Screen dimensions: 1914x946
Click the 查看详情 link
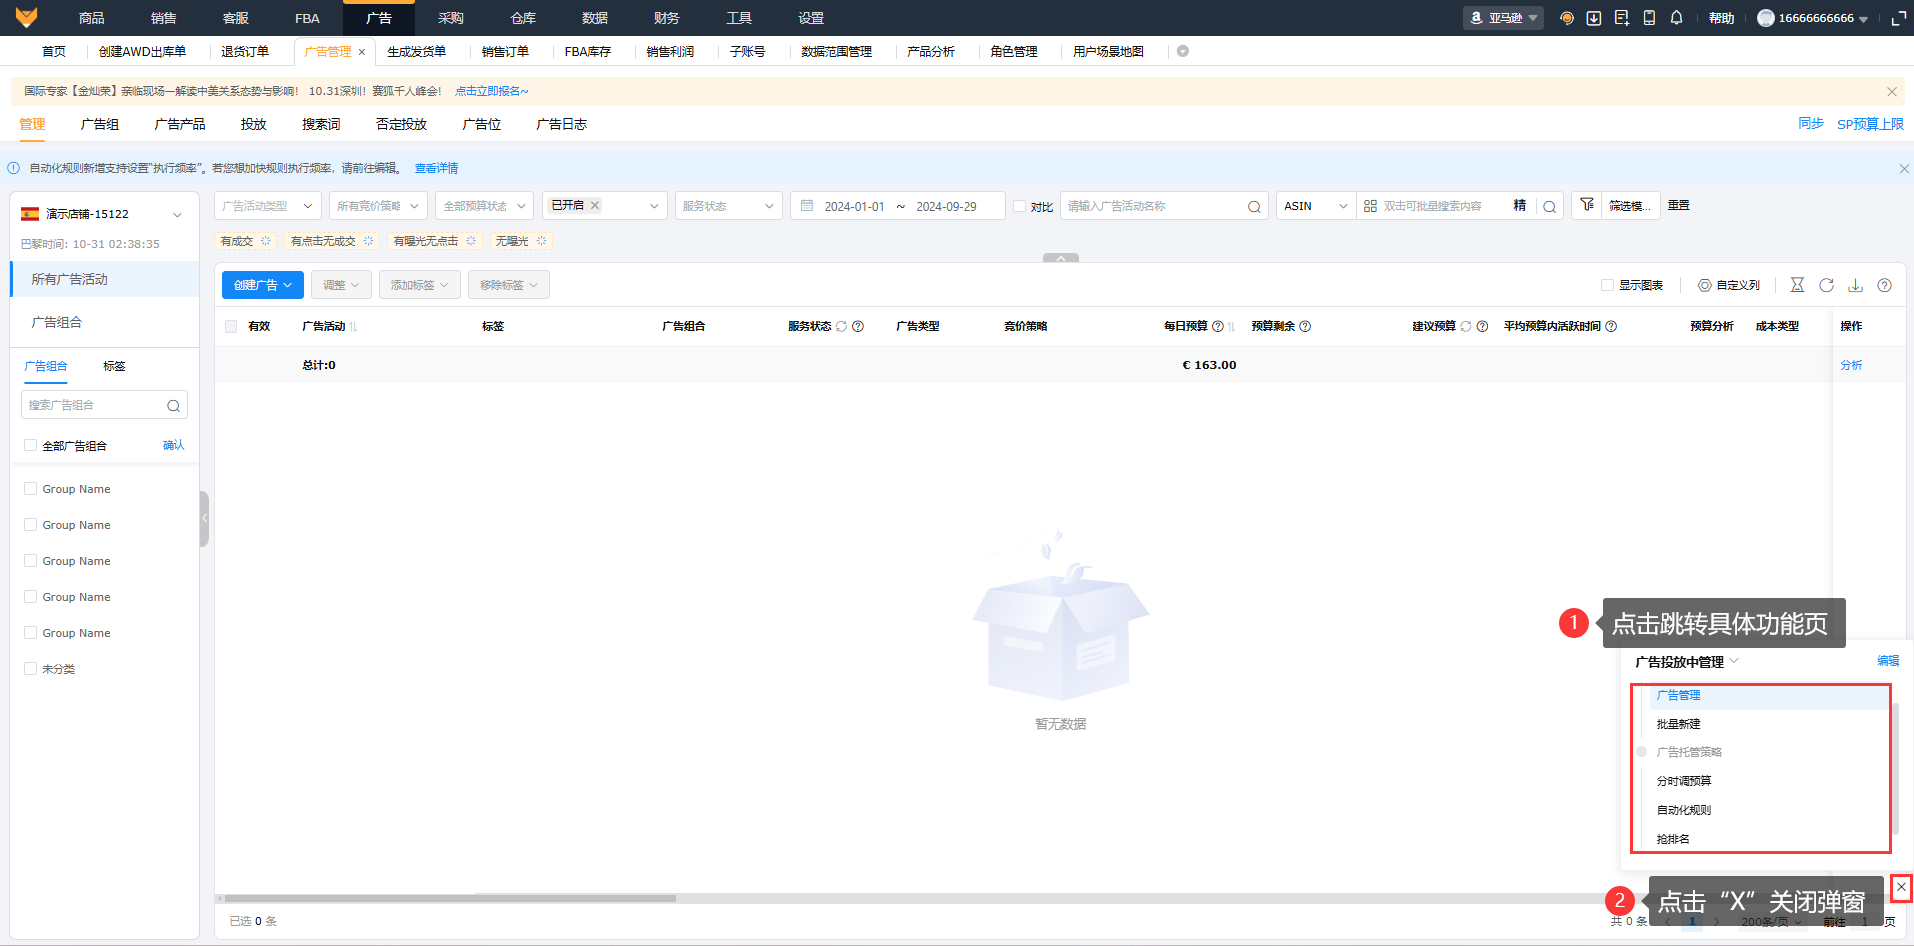click(x=437, y=169)
